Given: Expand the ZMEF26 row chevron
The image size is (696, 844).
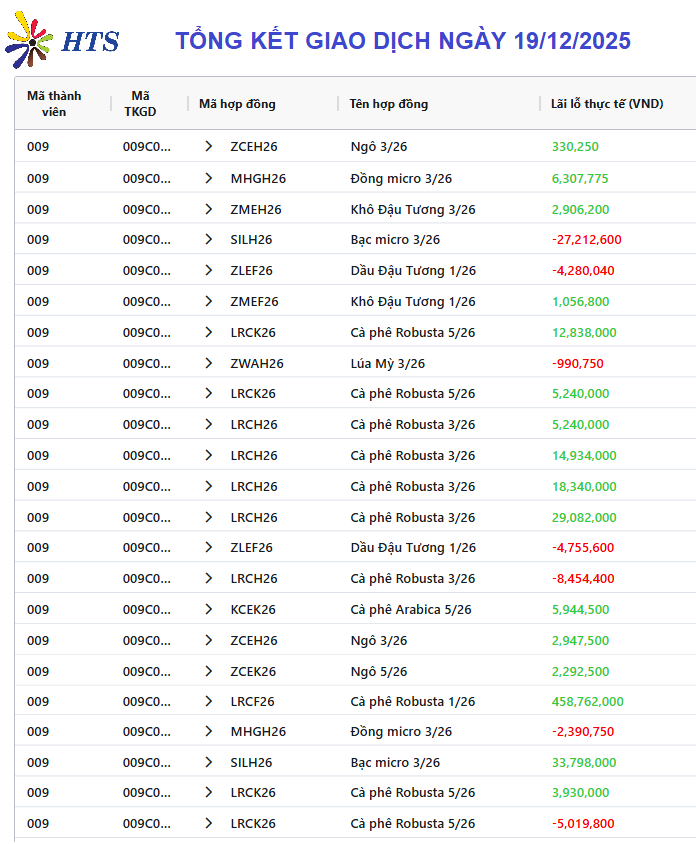Looking at the screenshot, I should click(x=209, y=301).
